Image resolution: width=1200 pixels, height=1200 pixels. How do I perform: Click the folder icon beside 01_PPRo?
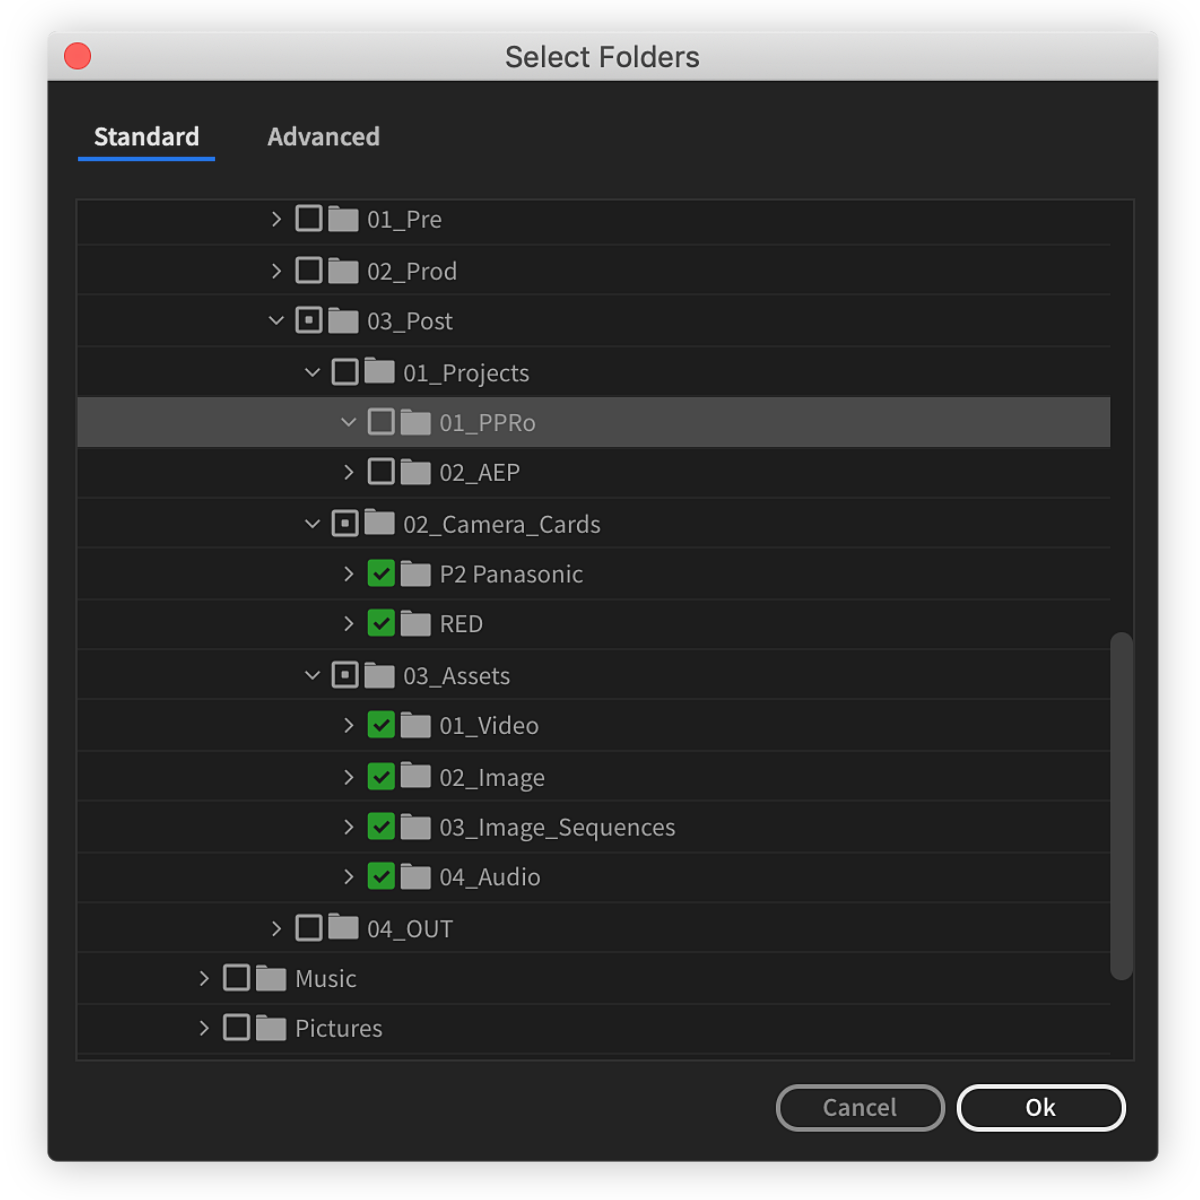click(415, 421)
